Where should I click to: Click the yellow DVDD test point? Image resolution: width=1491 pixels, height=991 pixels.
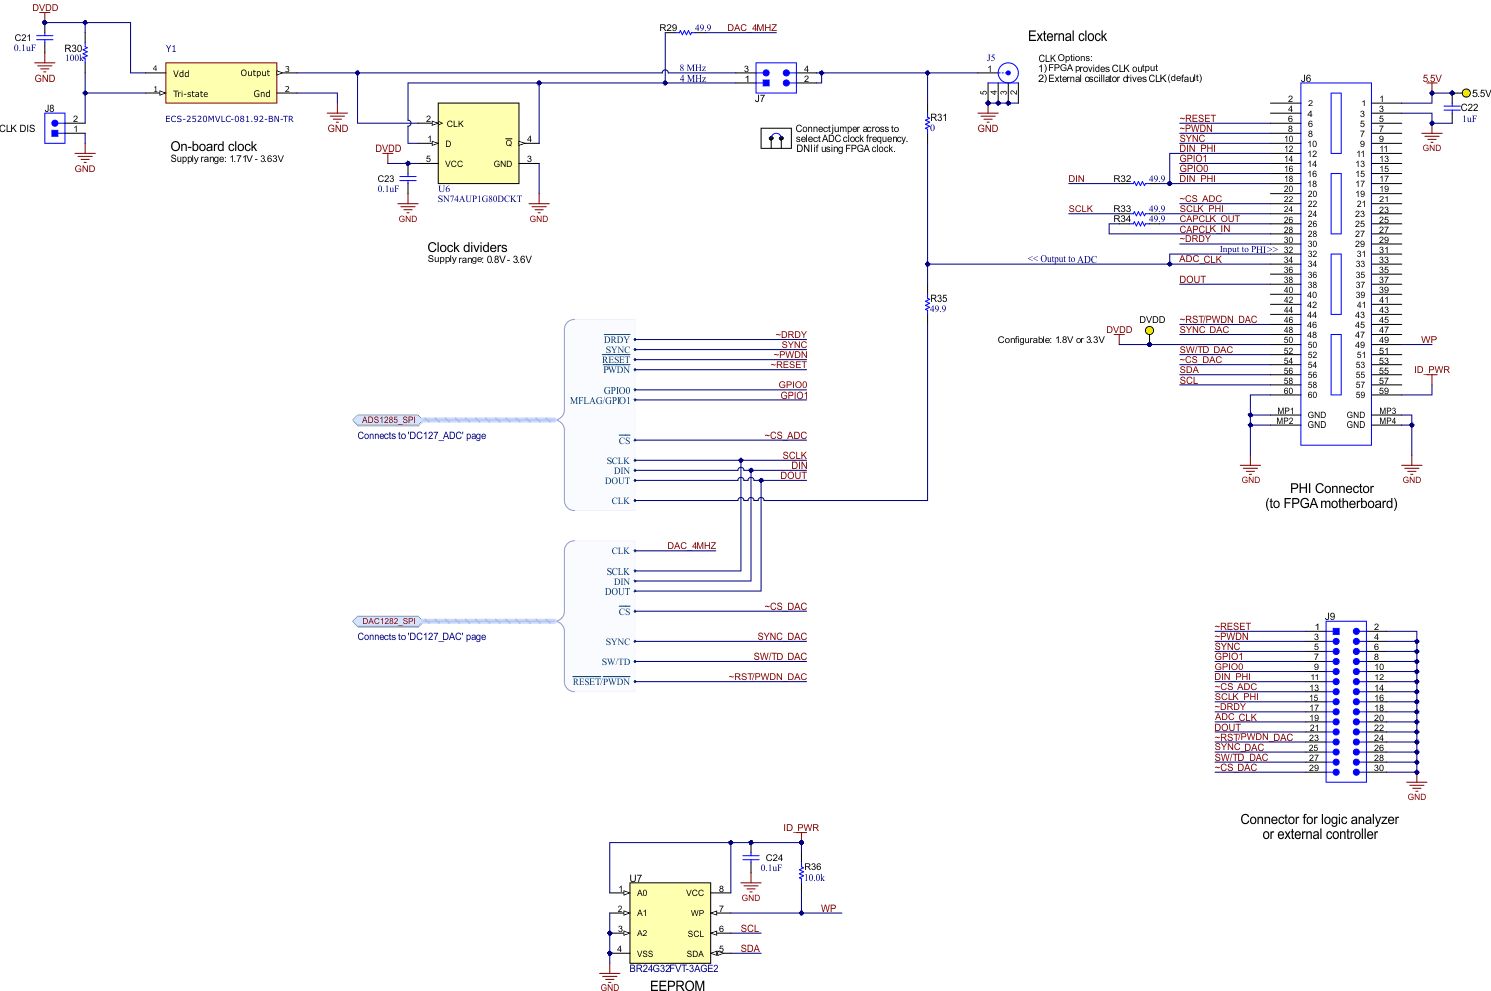[1150, 330]
